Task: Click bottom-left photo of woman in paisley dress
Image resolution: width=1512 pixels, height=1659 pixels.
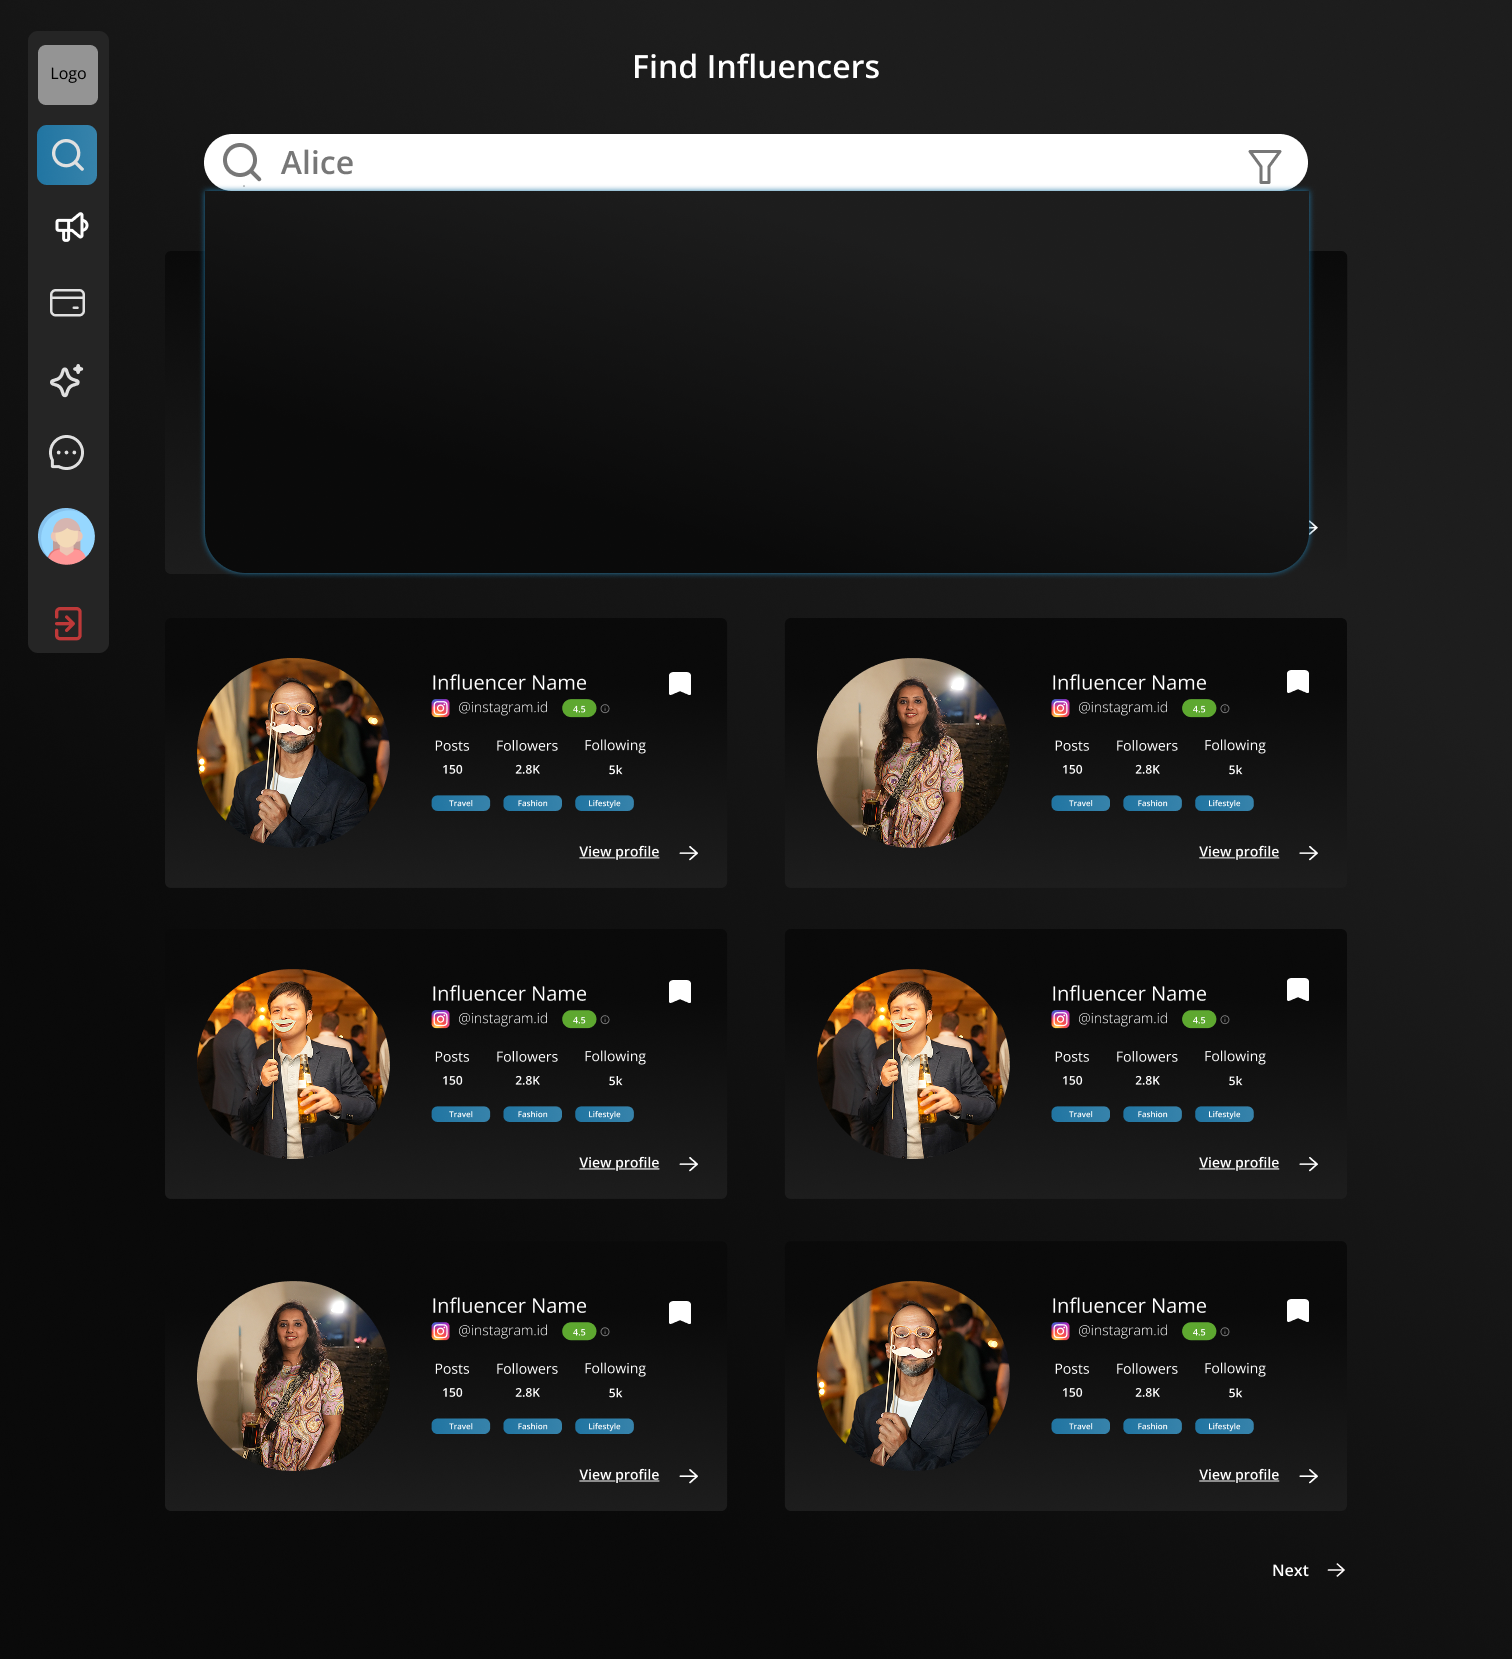Action: pyautogui.click(x=293, y=1376)
